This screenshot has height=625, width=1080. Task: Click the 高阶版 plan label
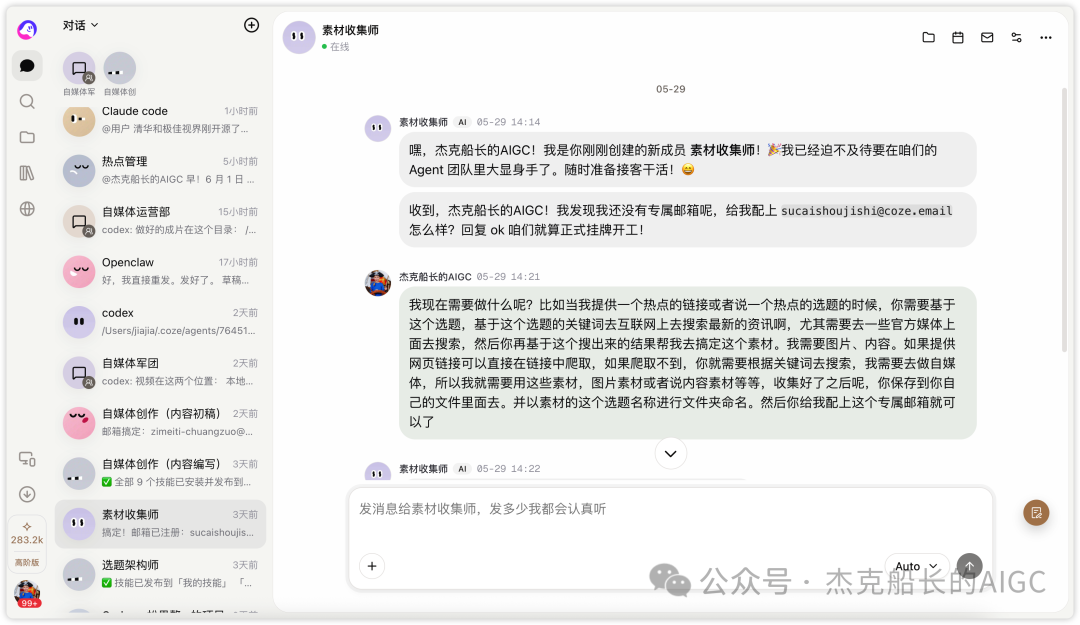27,562
